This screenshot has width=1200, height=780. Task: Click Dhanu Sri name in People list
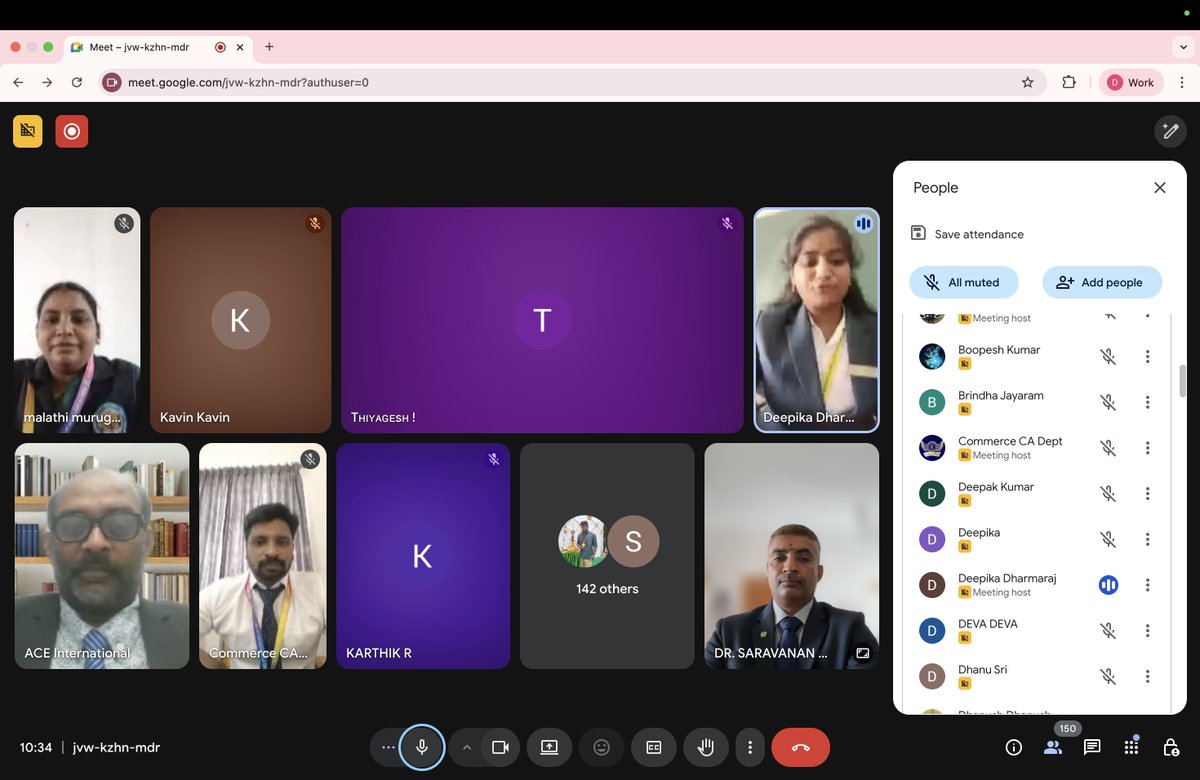(983, 670)
